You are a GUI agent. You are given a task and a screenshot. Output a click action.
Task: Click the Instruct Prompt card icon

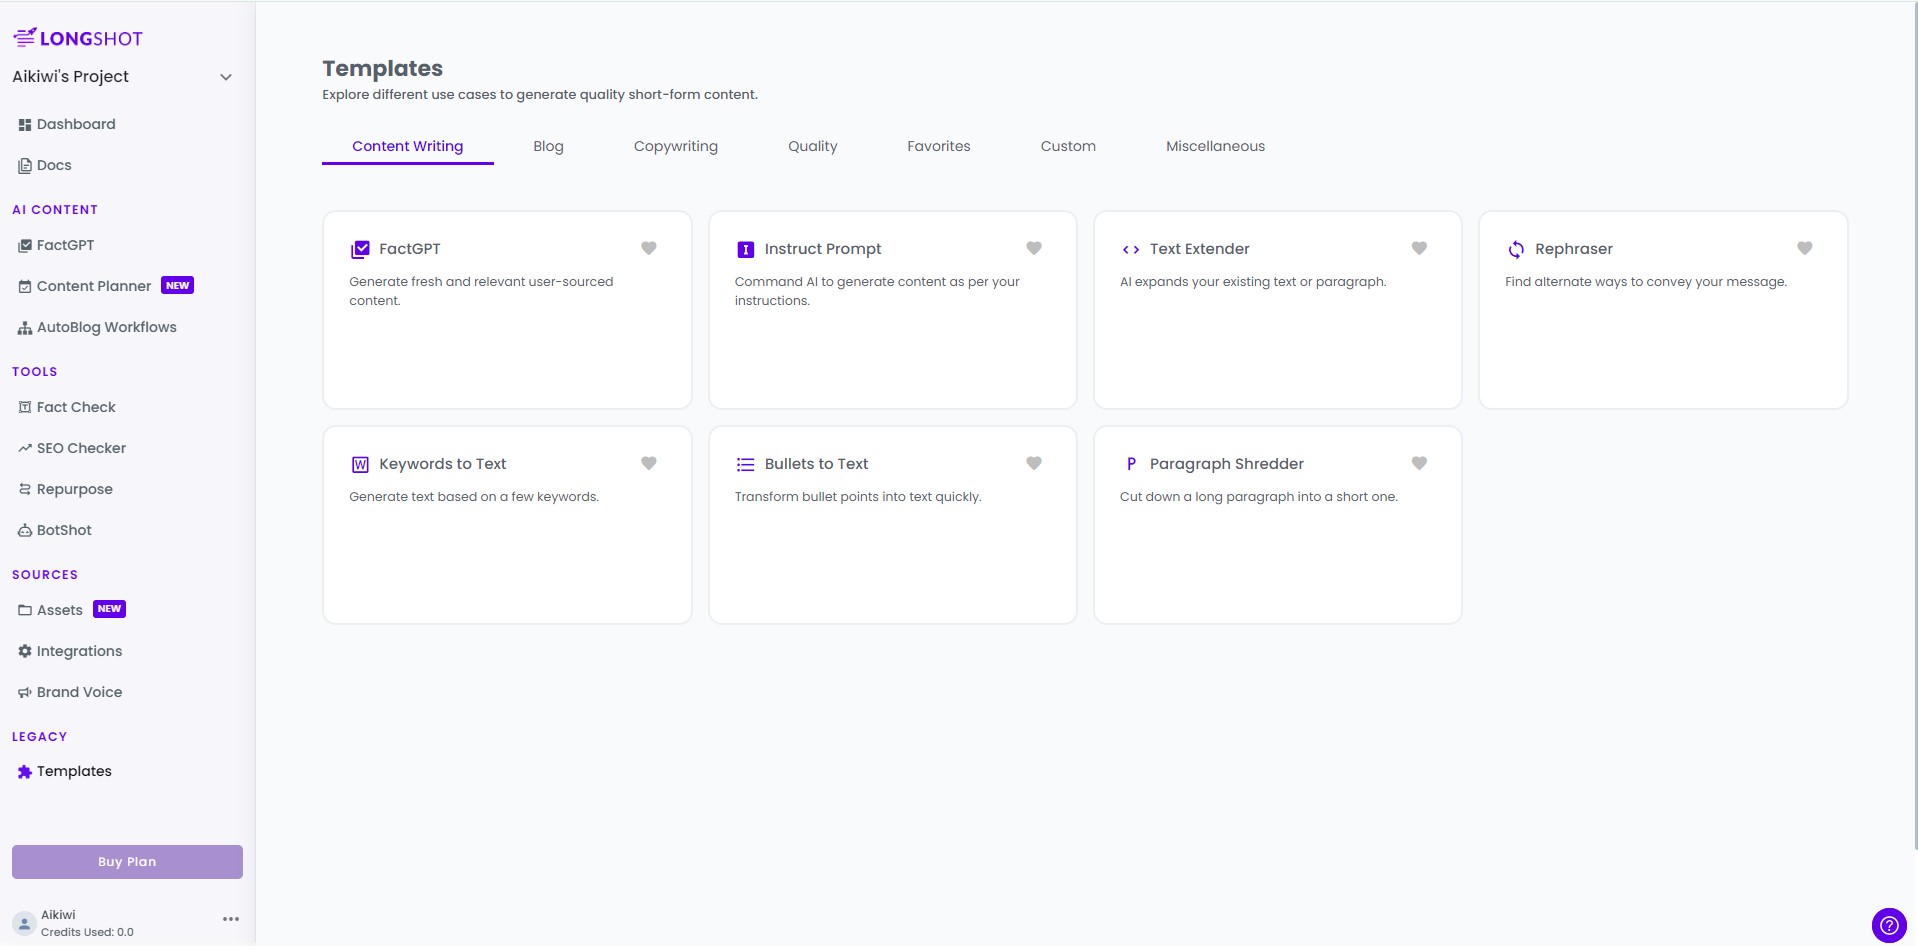[x=745, y=249]
